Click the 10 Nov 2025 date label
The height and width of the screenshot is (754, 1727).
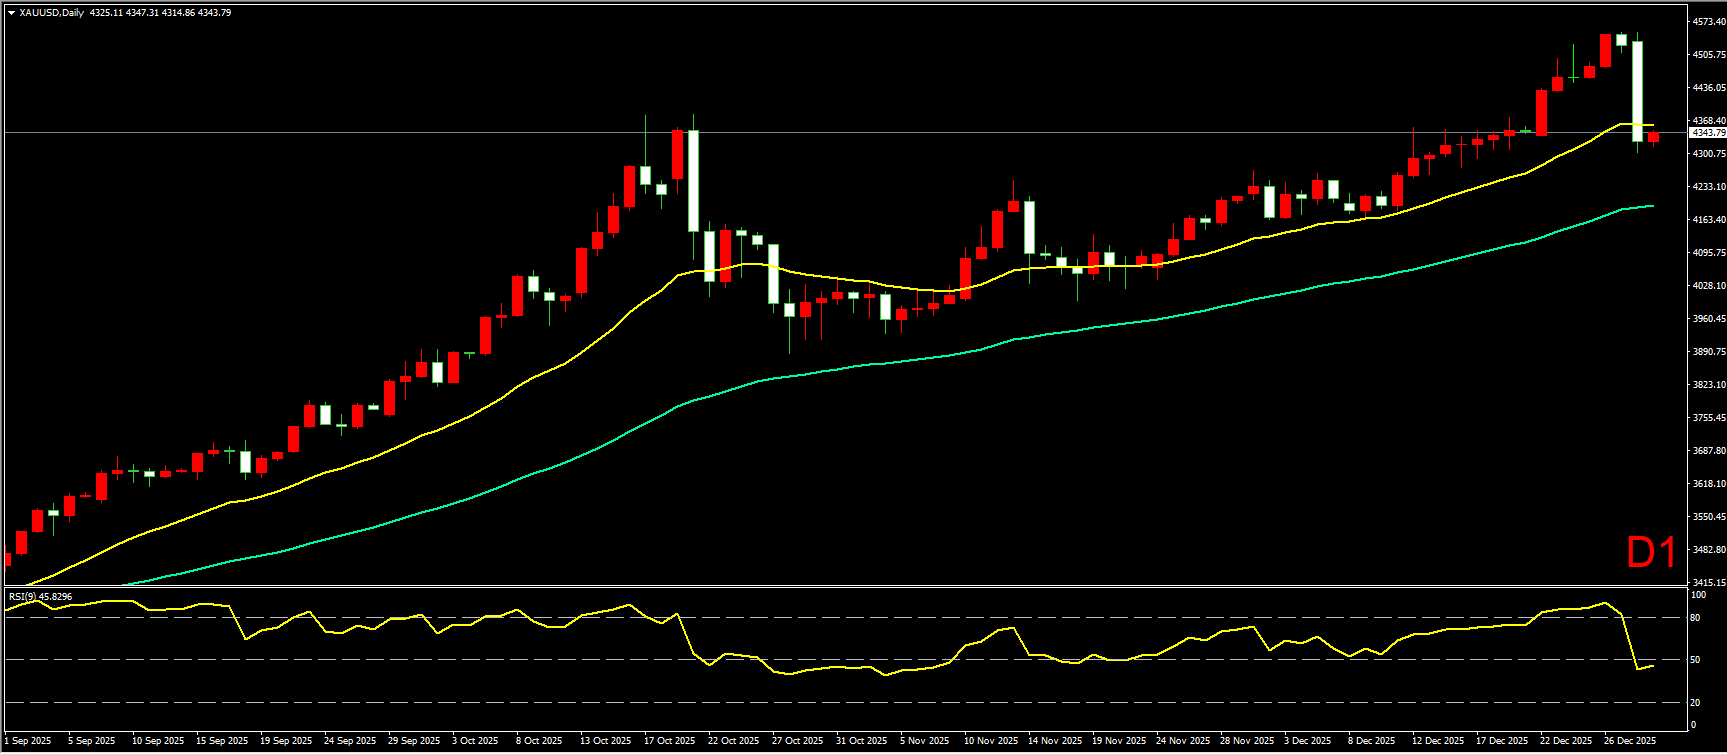tap(990, 741)
